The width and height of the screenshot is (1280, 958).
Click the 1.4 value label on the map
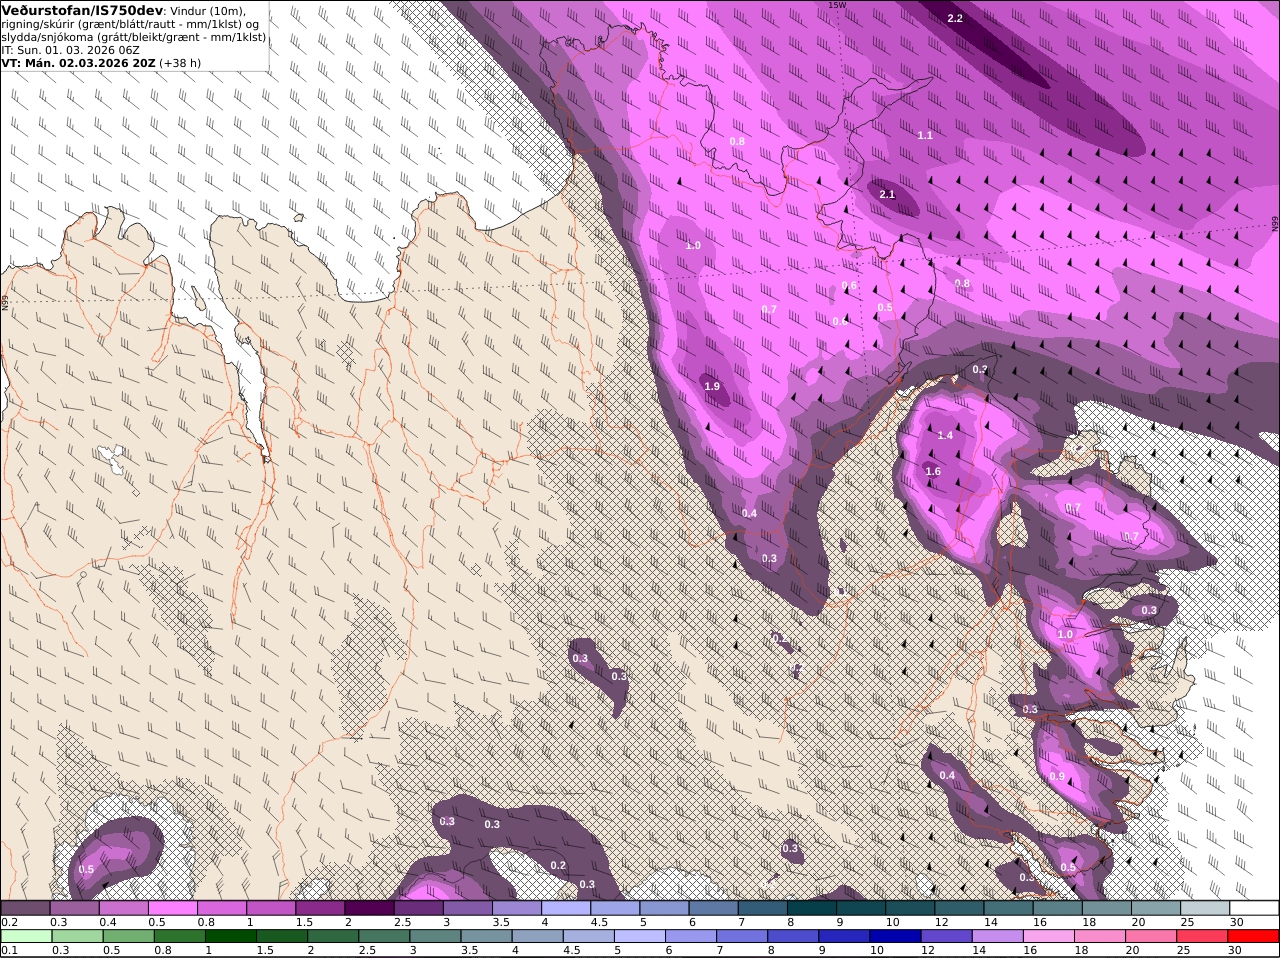tap(945, 435)
